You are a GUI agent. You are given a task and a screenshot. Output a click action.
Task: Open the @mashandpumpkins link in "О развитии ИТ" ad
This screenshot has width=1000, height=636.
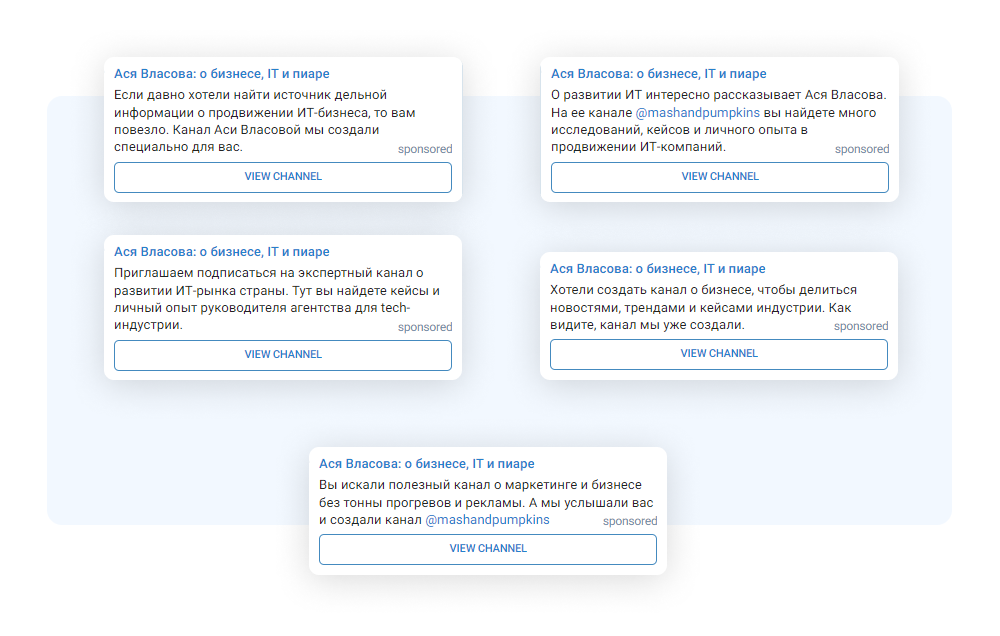(x=697, y=113)
